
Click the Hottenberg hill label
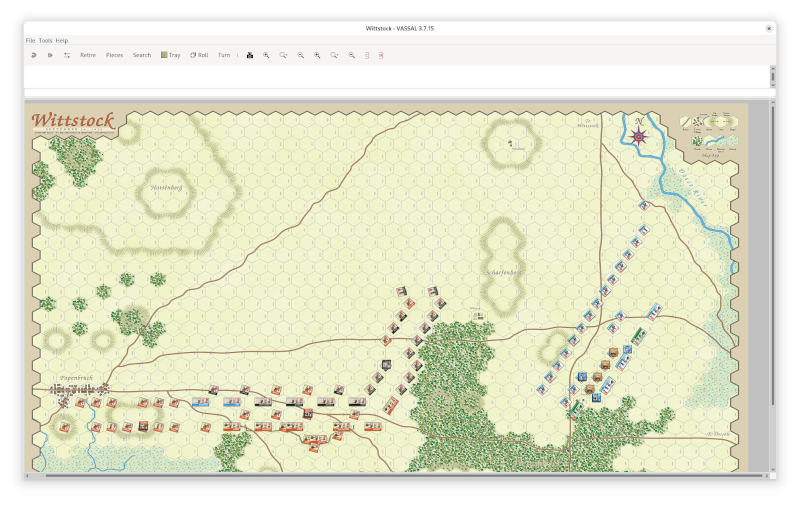[x=166, y=188]
